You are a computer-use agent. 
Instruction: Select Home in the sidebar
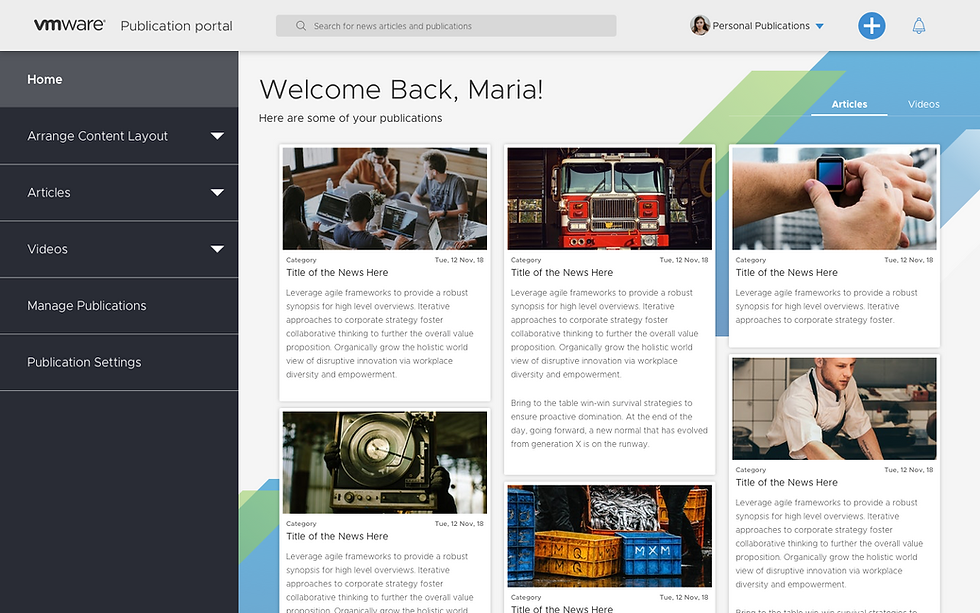[119, 79]
